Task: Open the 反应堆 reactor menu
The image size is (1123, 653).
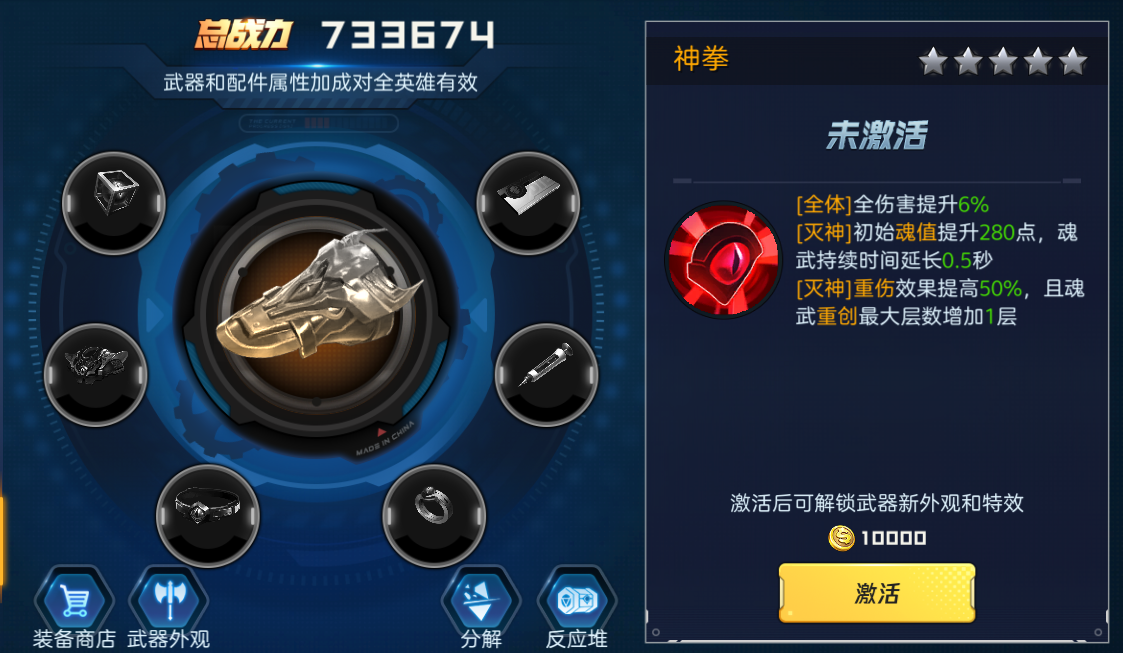Action: [577, 607]
